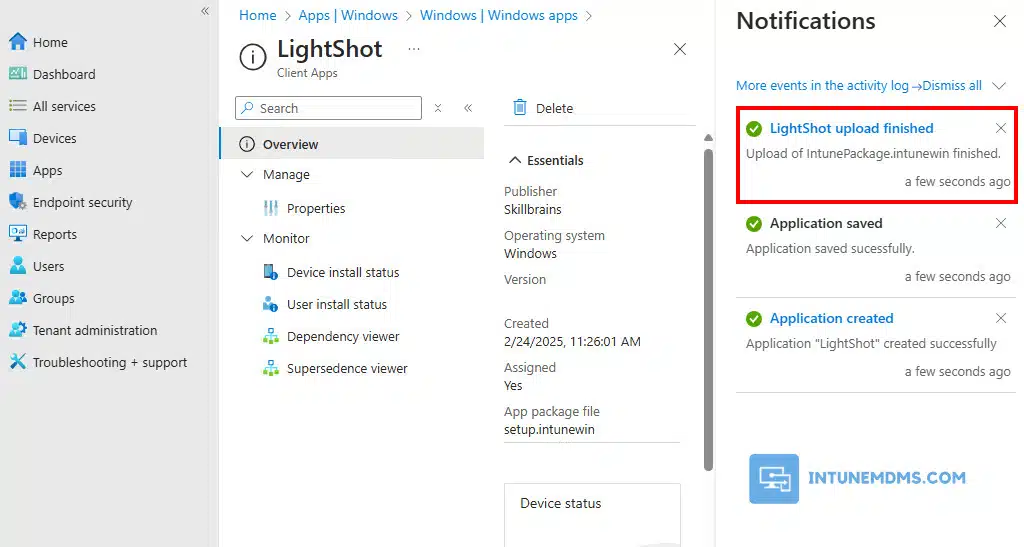This screenshot has height=547, width=1024.
Task: Collapse the Manage menu group
Action: click(x=248, y=174)
